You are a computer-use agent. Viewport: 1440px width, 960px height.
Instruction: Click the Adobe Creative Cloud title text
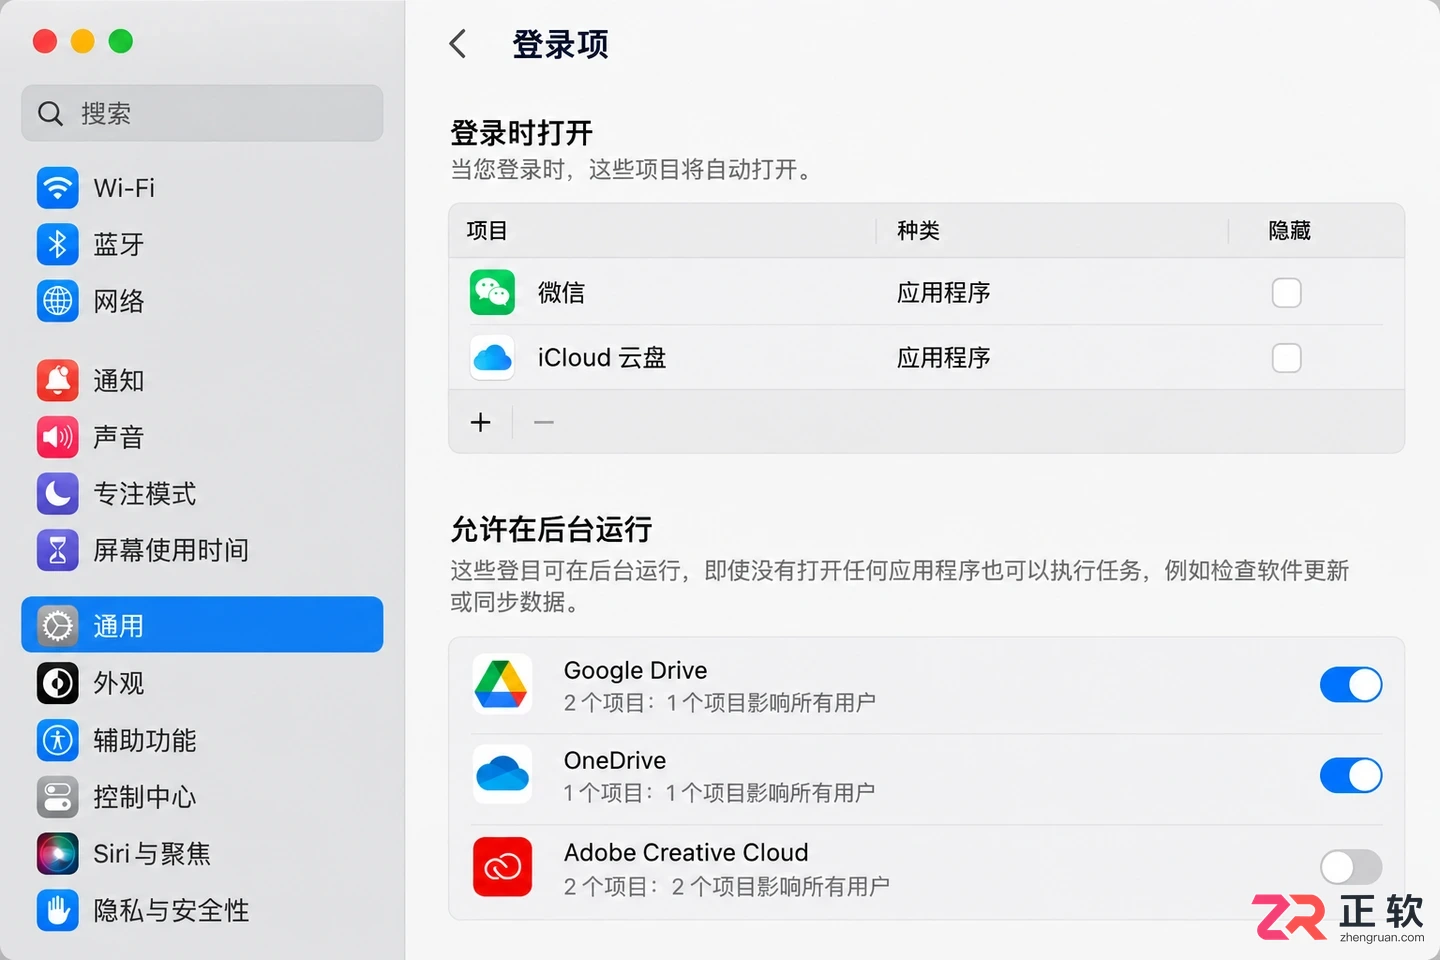point(686,853)
